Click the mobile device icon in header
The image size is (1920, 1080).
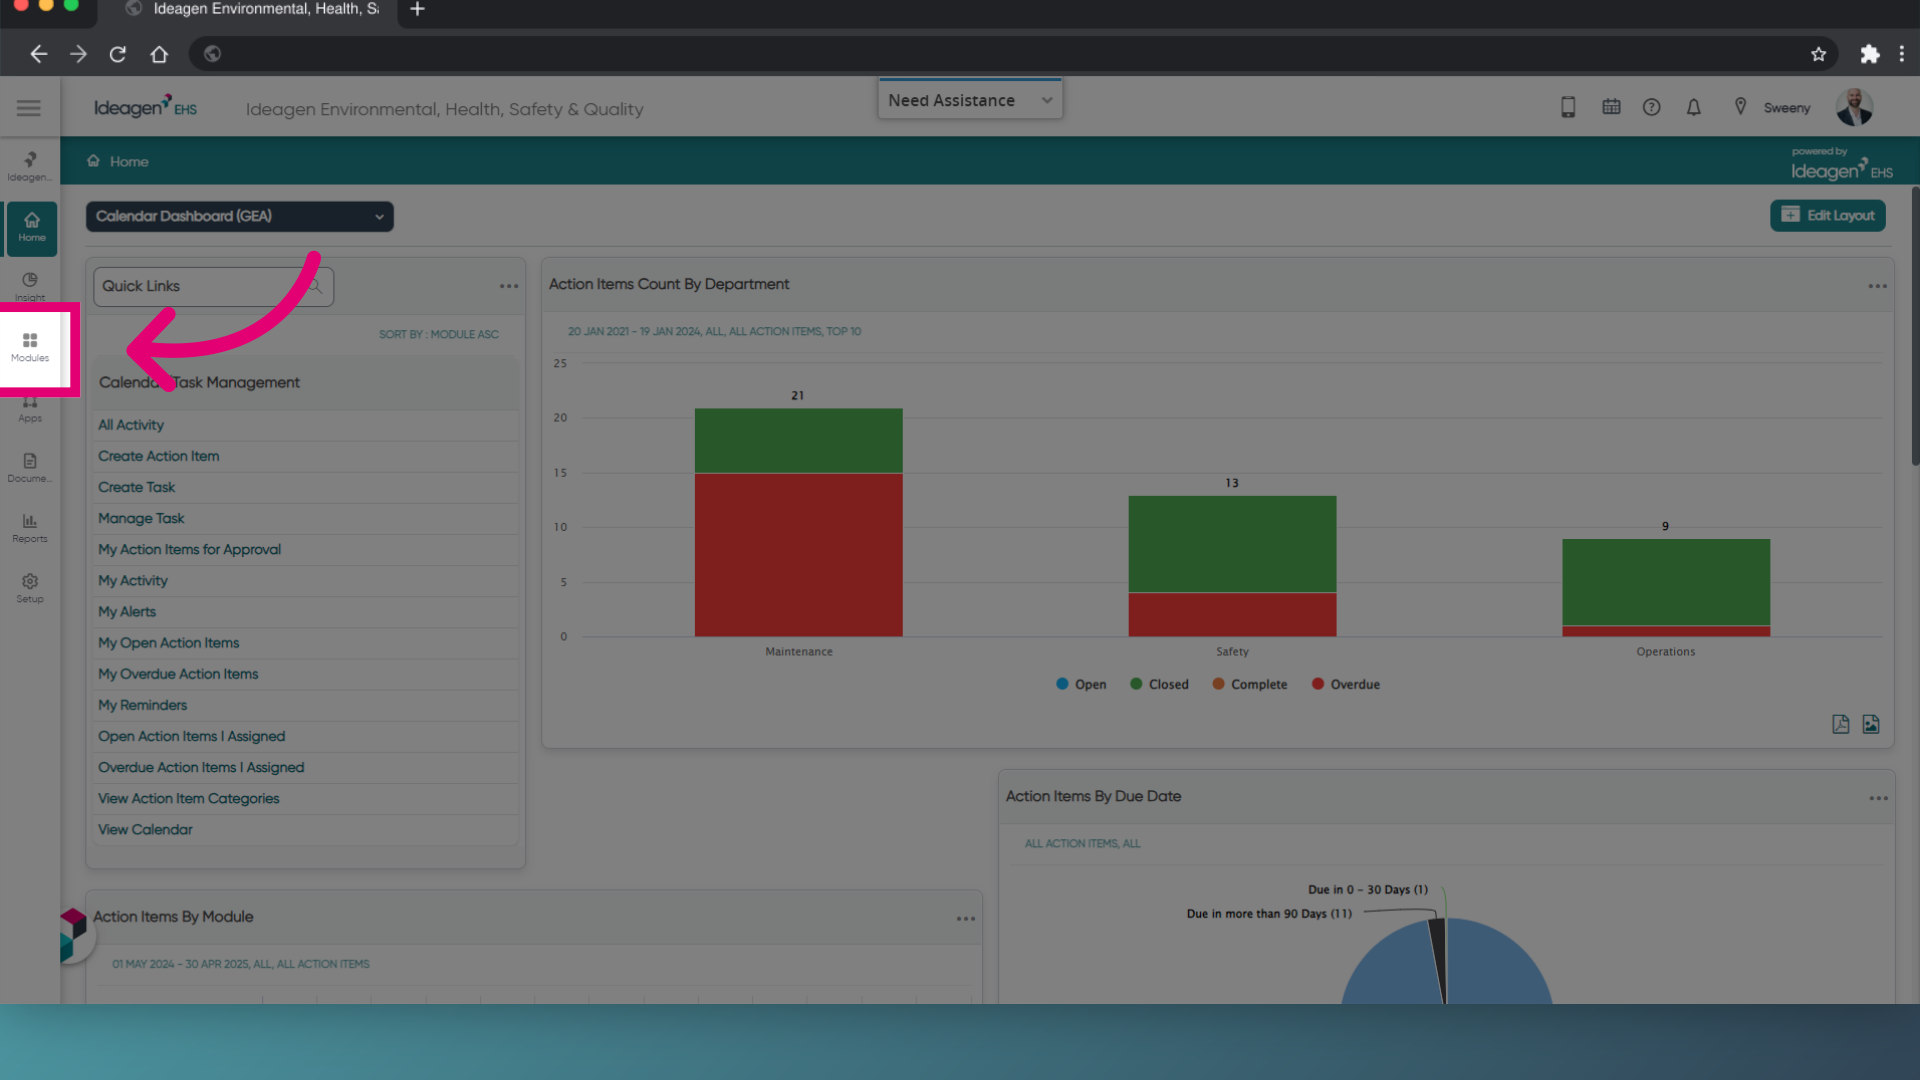pyautogui.click(x=1568, y=107)
